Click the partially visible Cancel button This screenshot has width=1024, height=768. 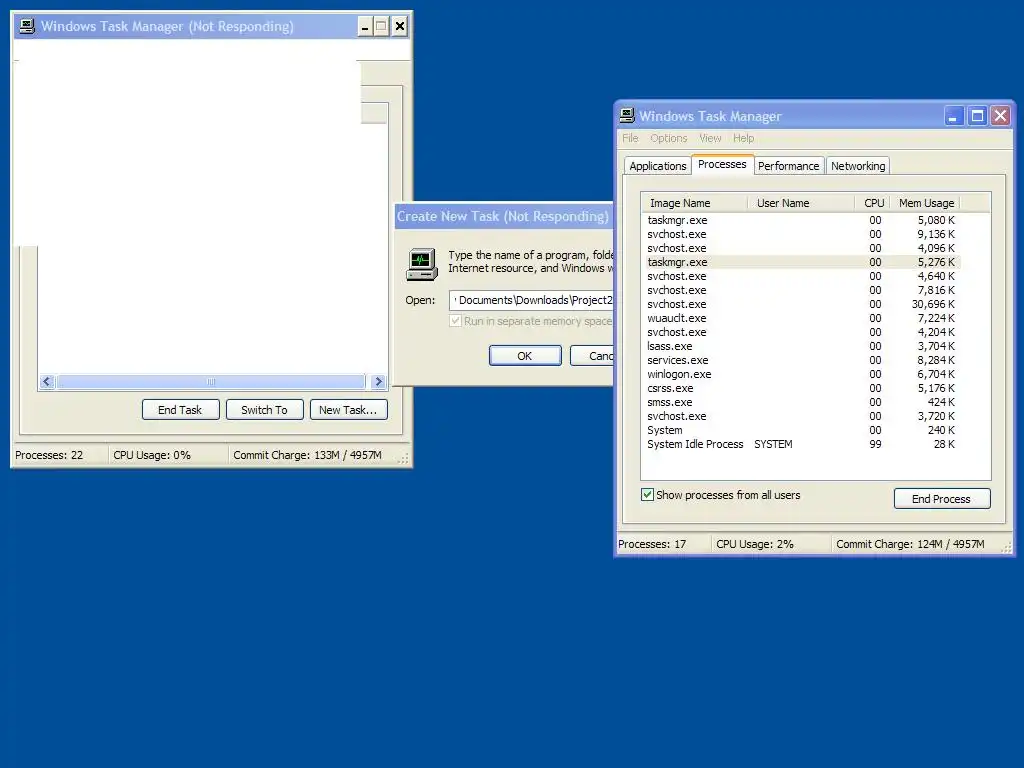[x=592, y=356]
